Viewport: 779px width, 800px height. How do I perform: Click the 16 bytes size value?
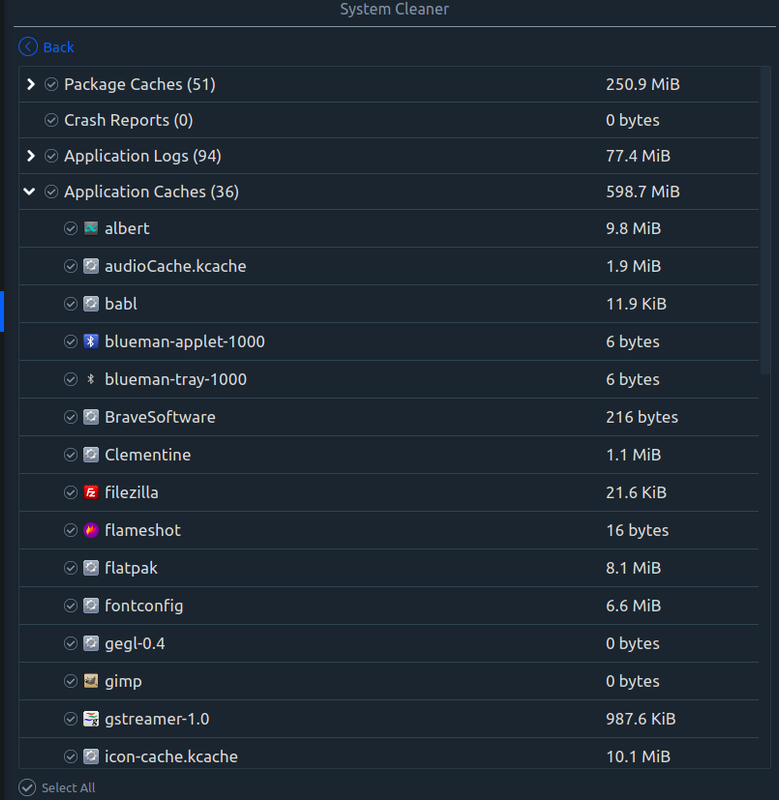tap(638, 531)
